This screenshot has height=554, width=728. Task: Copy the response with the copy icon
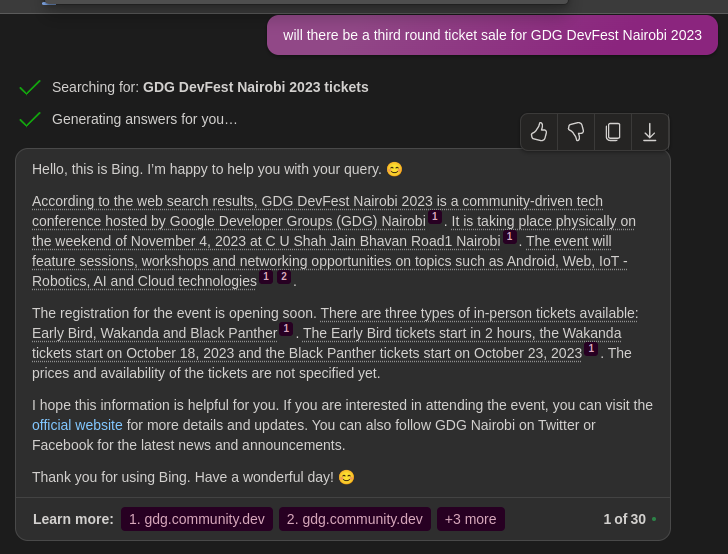pyautogui.click(x=613, y=132)
